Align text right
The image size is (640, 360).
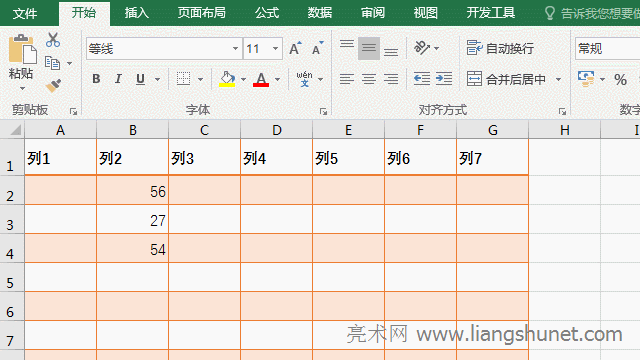point(391,79)
